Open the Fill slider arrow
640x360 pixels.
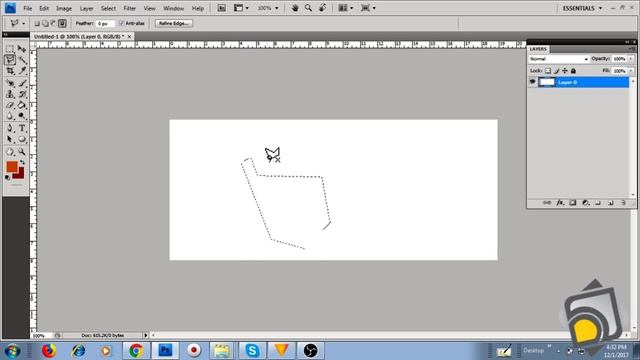click(x=631, y=71)
